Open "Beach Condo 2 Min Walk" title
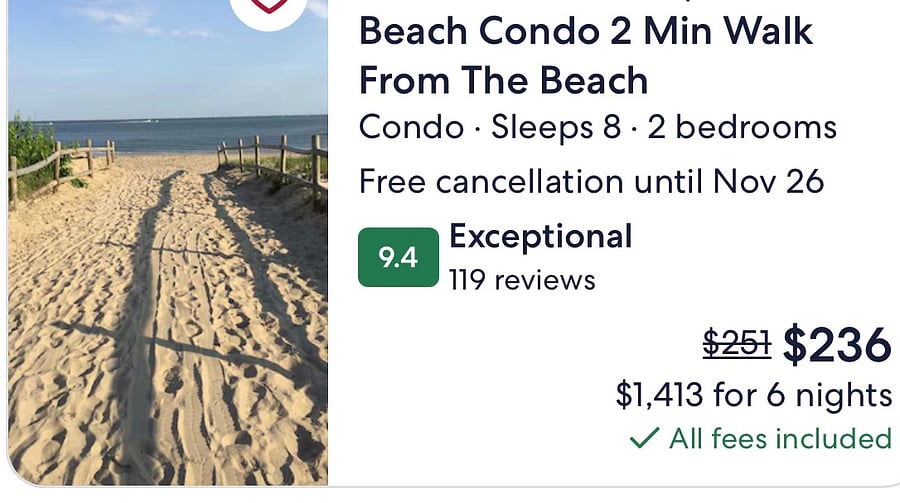 pyautogui.click(x=585, y=31)
